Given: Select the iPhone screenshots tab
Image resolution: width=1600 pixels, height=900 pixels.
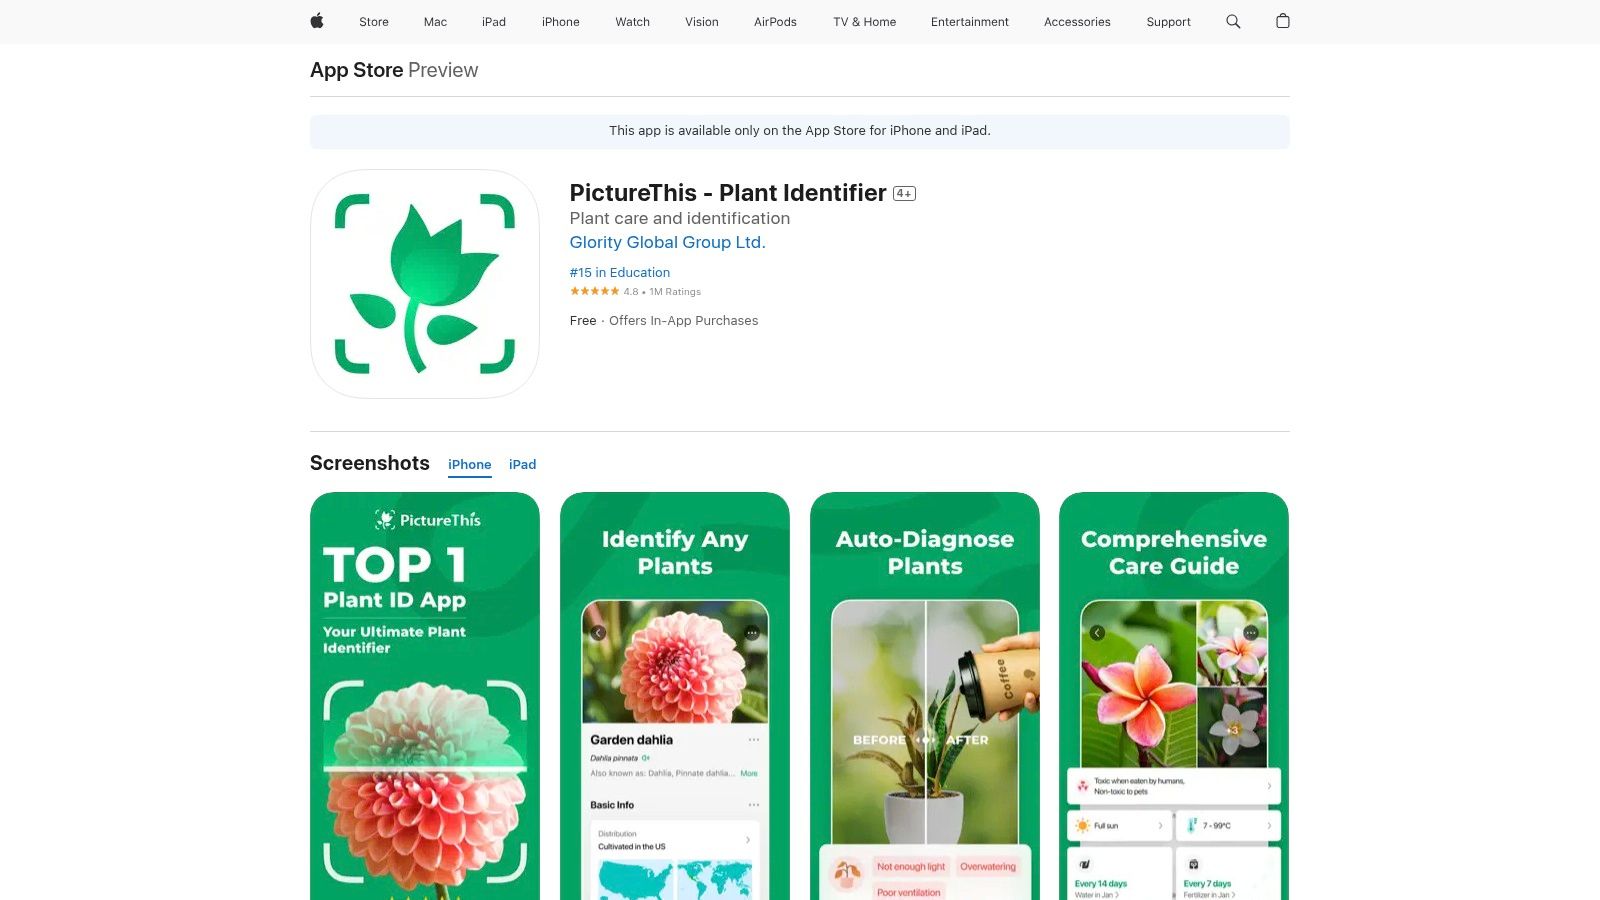Looking at the screenshot, I should pyautogui.click(x=470, y=464).
